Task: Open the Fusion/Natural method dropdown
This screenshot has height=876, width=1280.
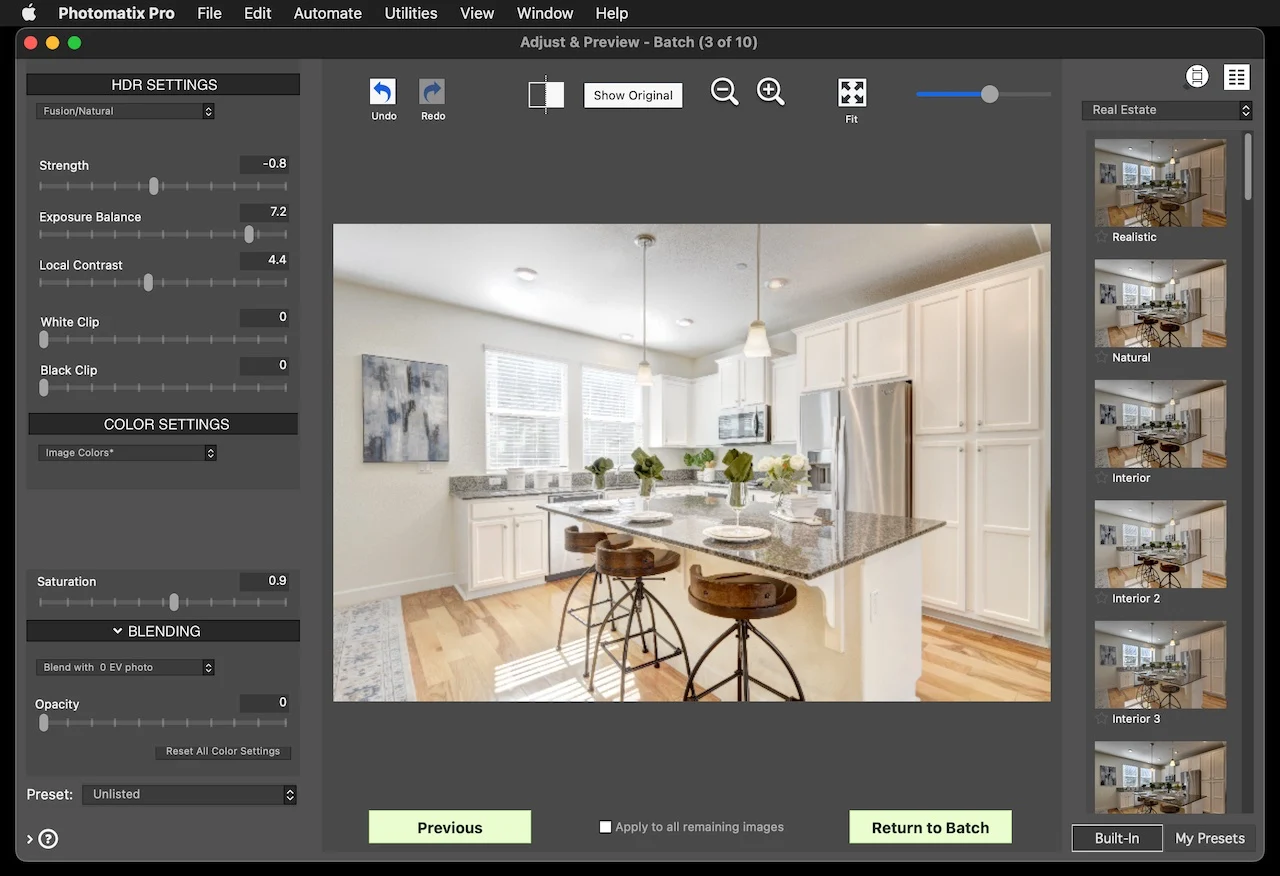Action: pos(126,111)
